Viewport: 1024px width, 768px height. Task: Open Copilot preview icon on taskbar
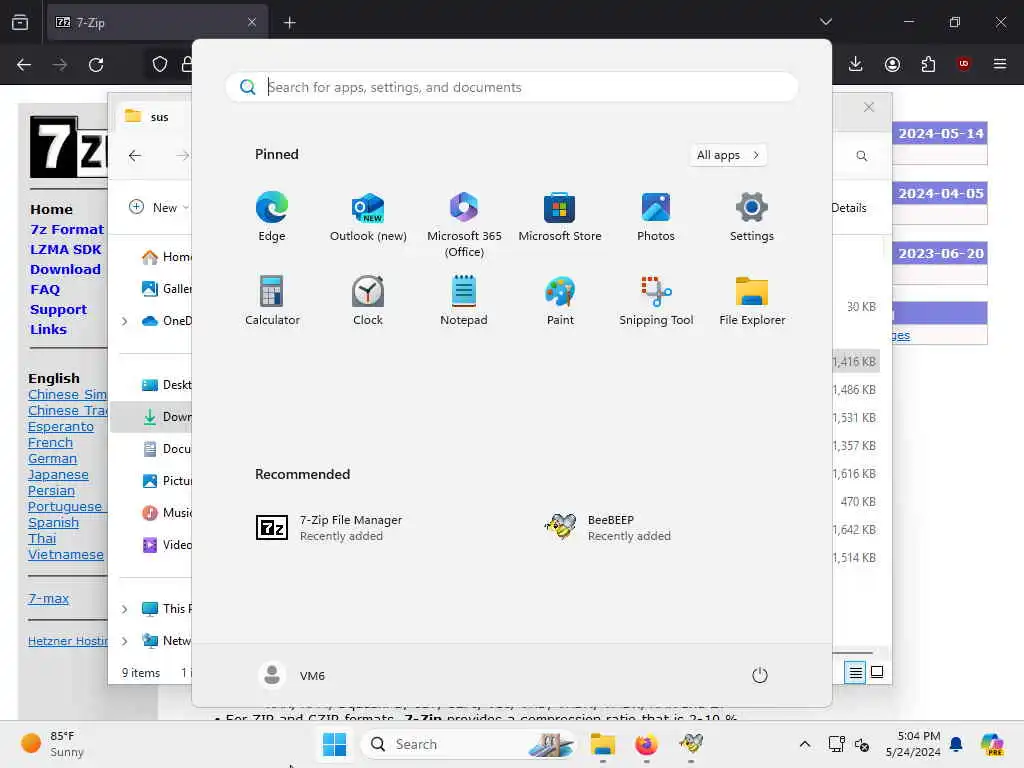click(992, 744)
